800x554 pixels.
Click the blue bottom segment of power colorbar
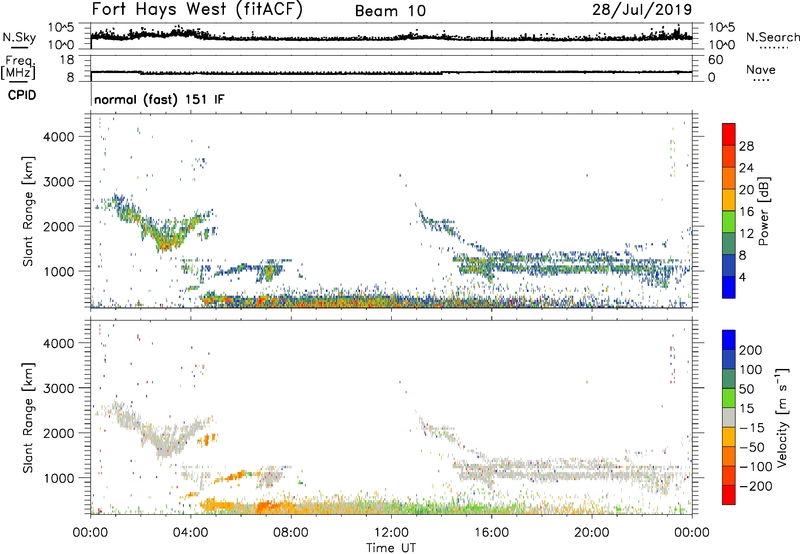pos(729,287)
